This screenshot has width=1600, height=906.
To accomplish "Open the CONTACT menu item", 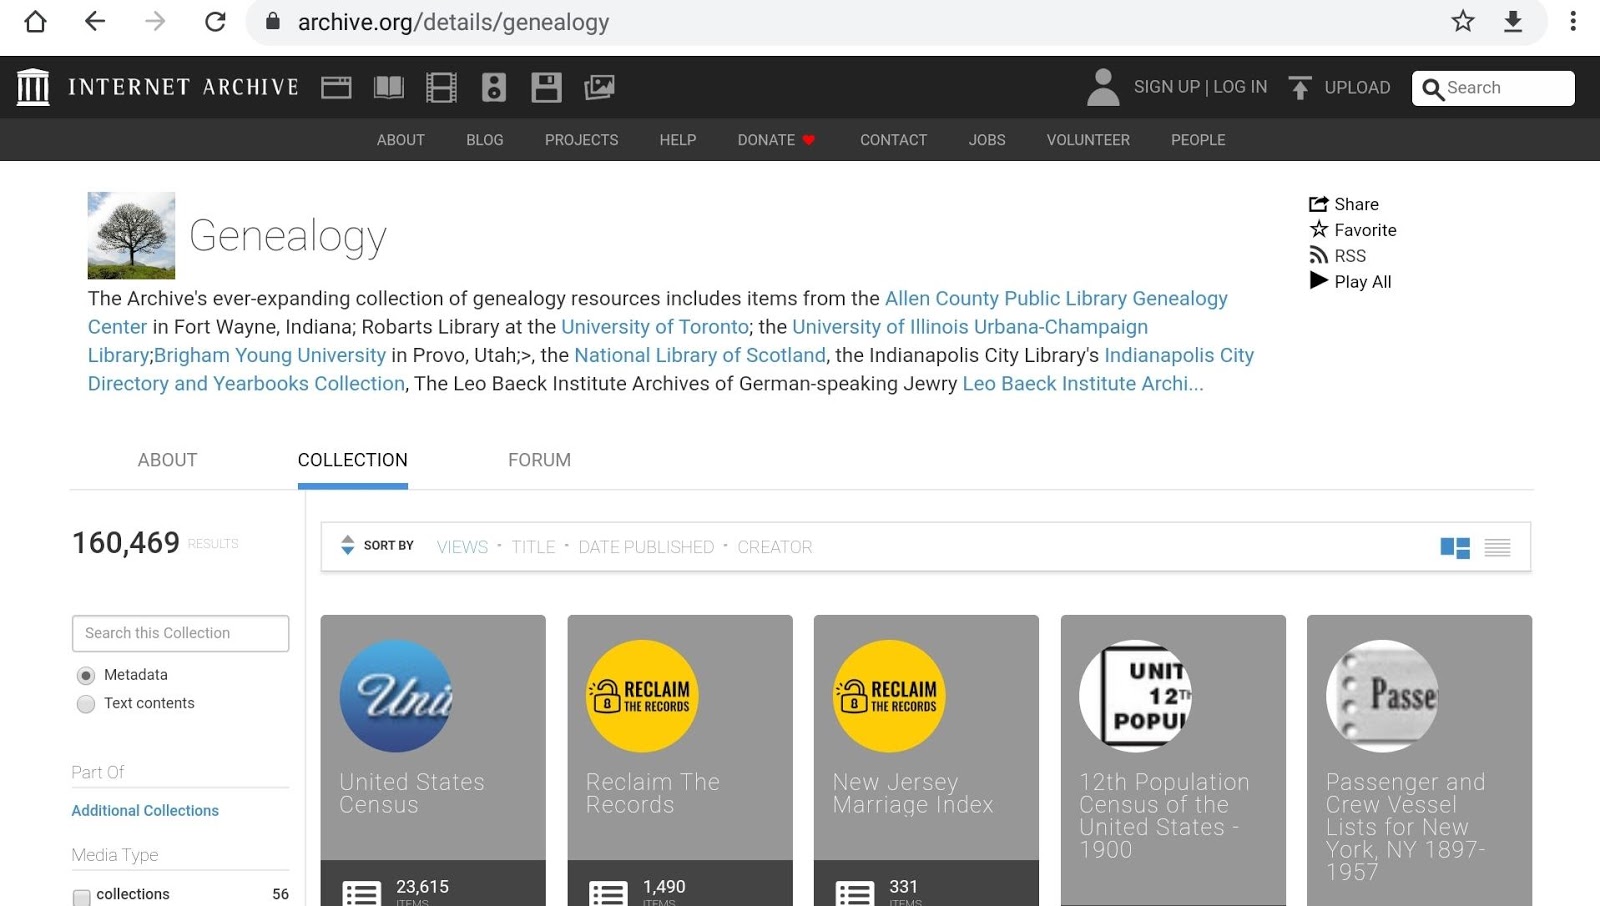I will tap(894, 140).
